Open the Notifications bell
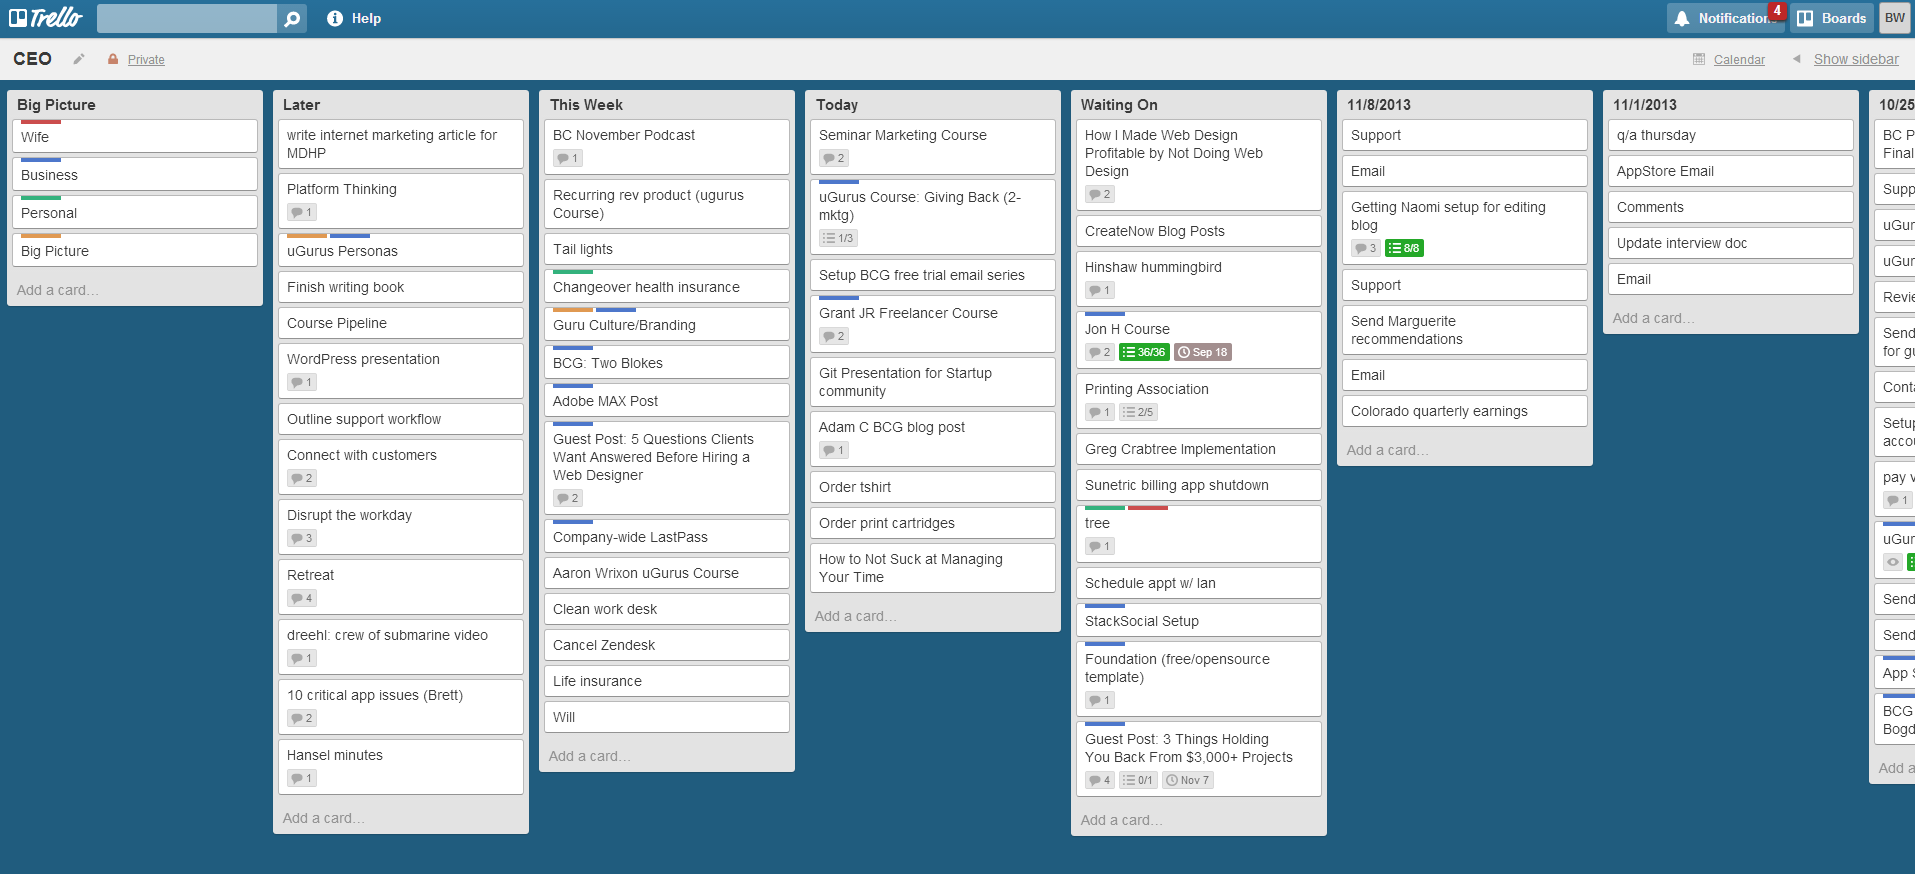 coord(1682,18)
